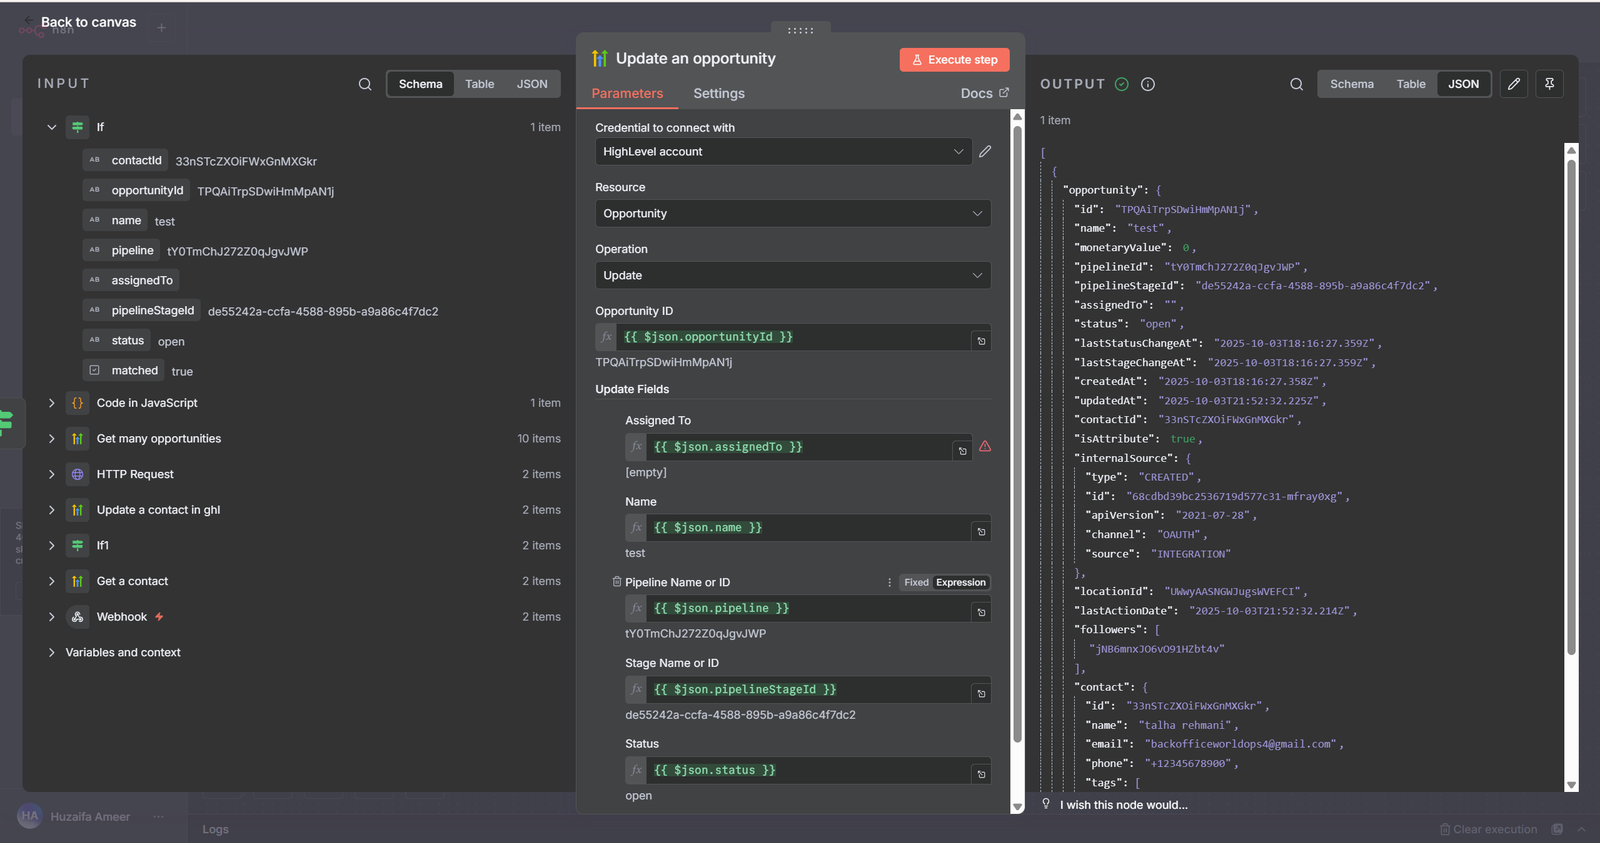Click the If1 node icon
This screenshot has width=1600, height=843.
[77, 545]
